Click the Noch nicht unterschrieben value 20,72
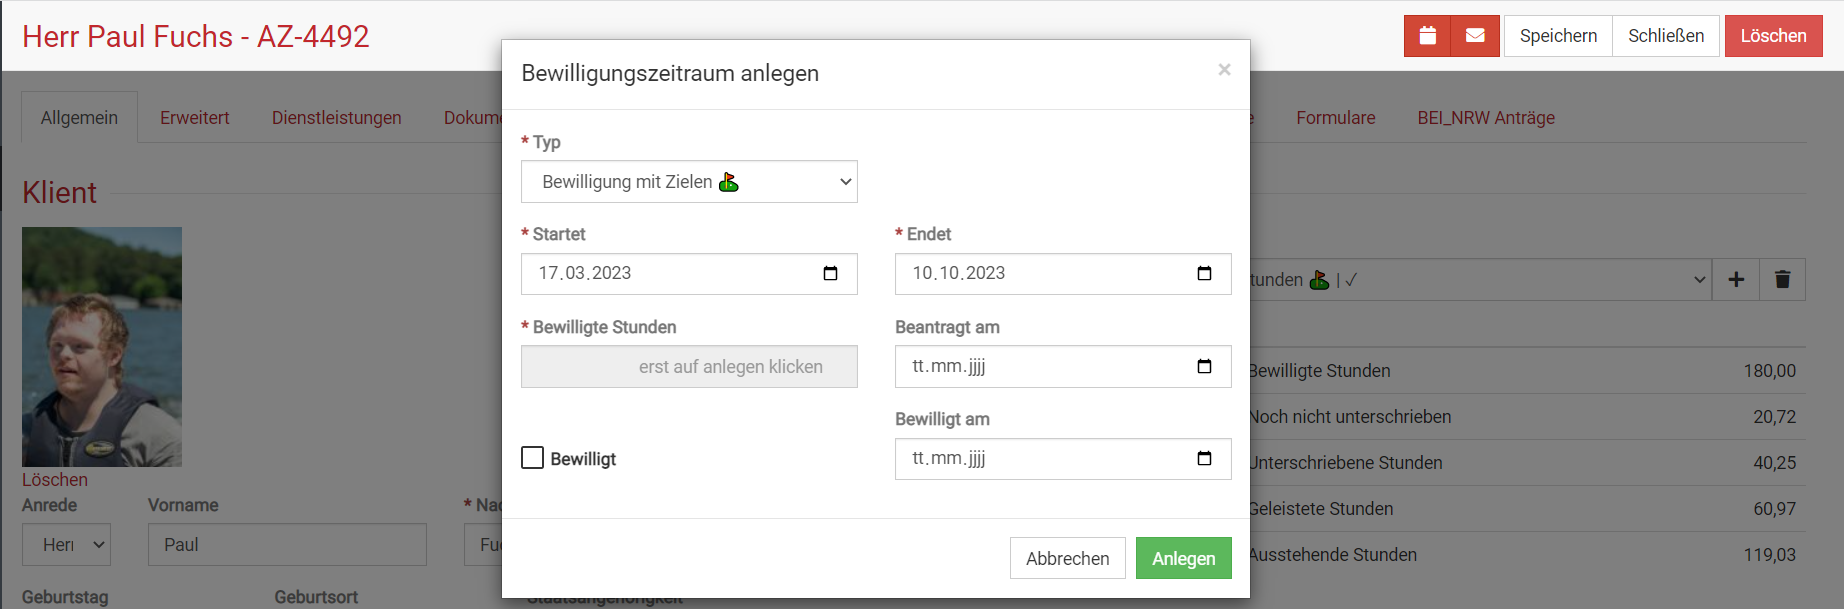The height and width of the screenshot is (609, 1844). 1774,417
